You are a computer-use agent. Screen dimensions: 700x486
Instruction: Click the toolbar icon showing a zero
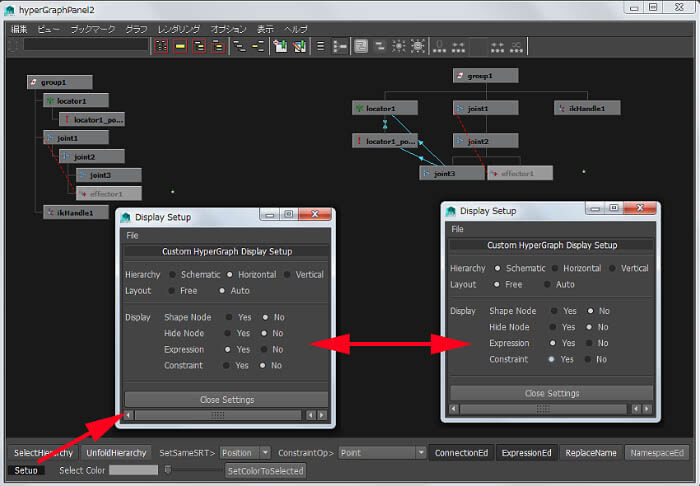[439, 46]
